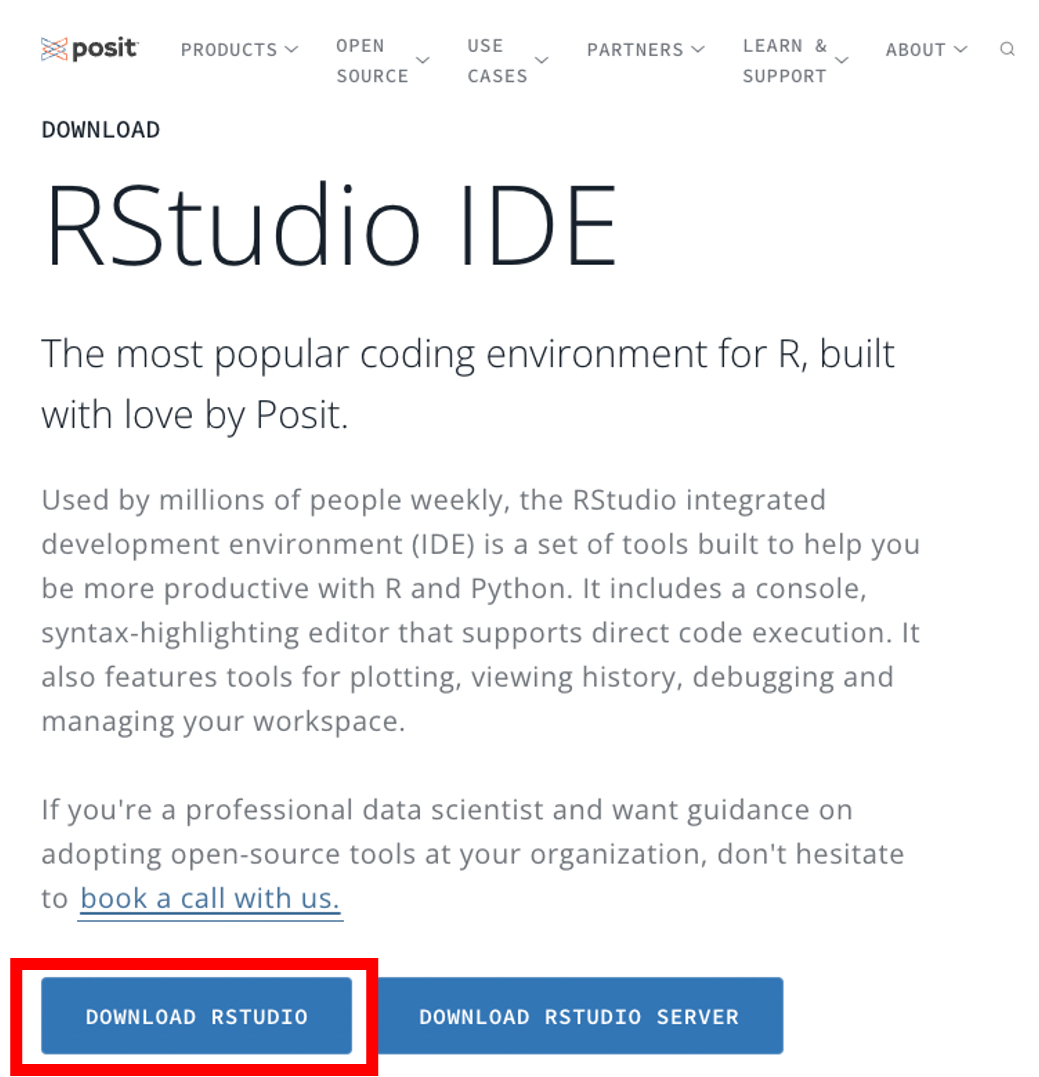The width and height of the screenshot is (1039, 1077).
Task: Select the Use Cases menu label
Action: pos(497,61)
